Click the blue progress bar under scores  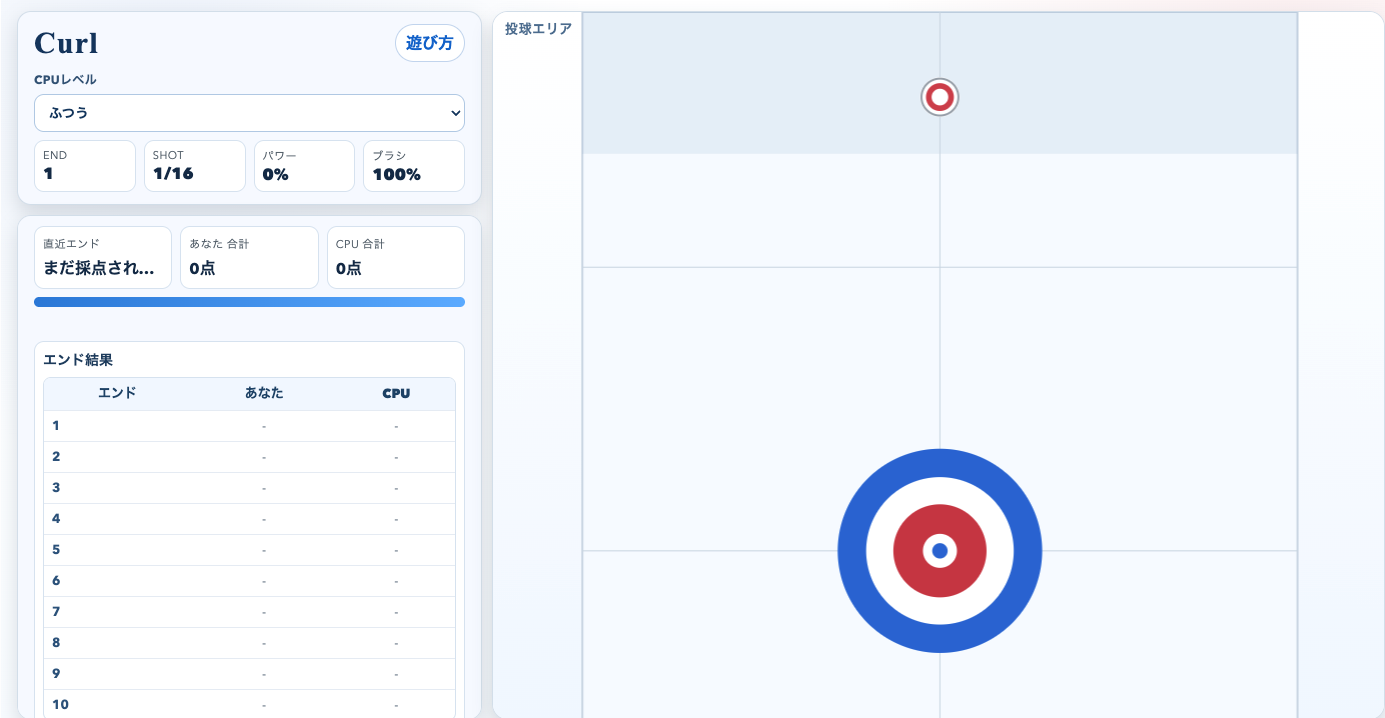coord(249,302)
